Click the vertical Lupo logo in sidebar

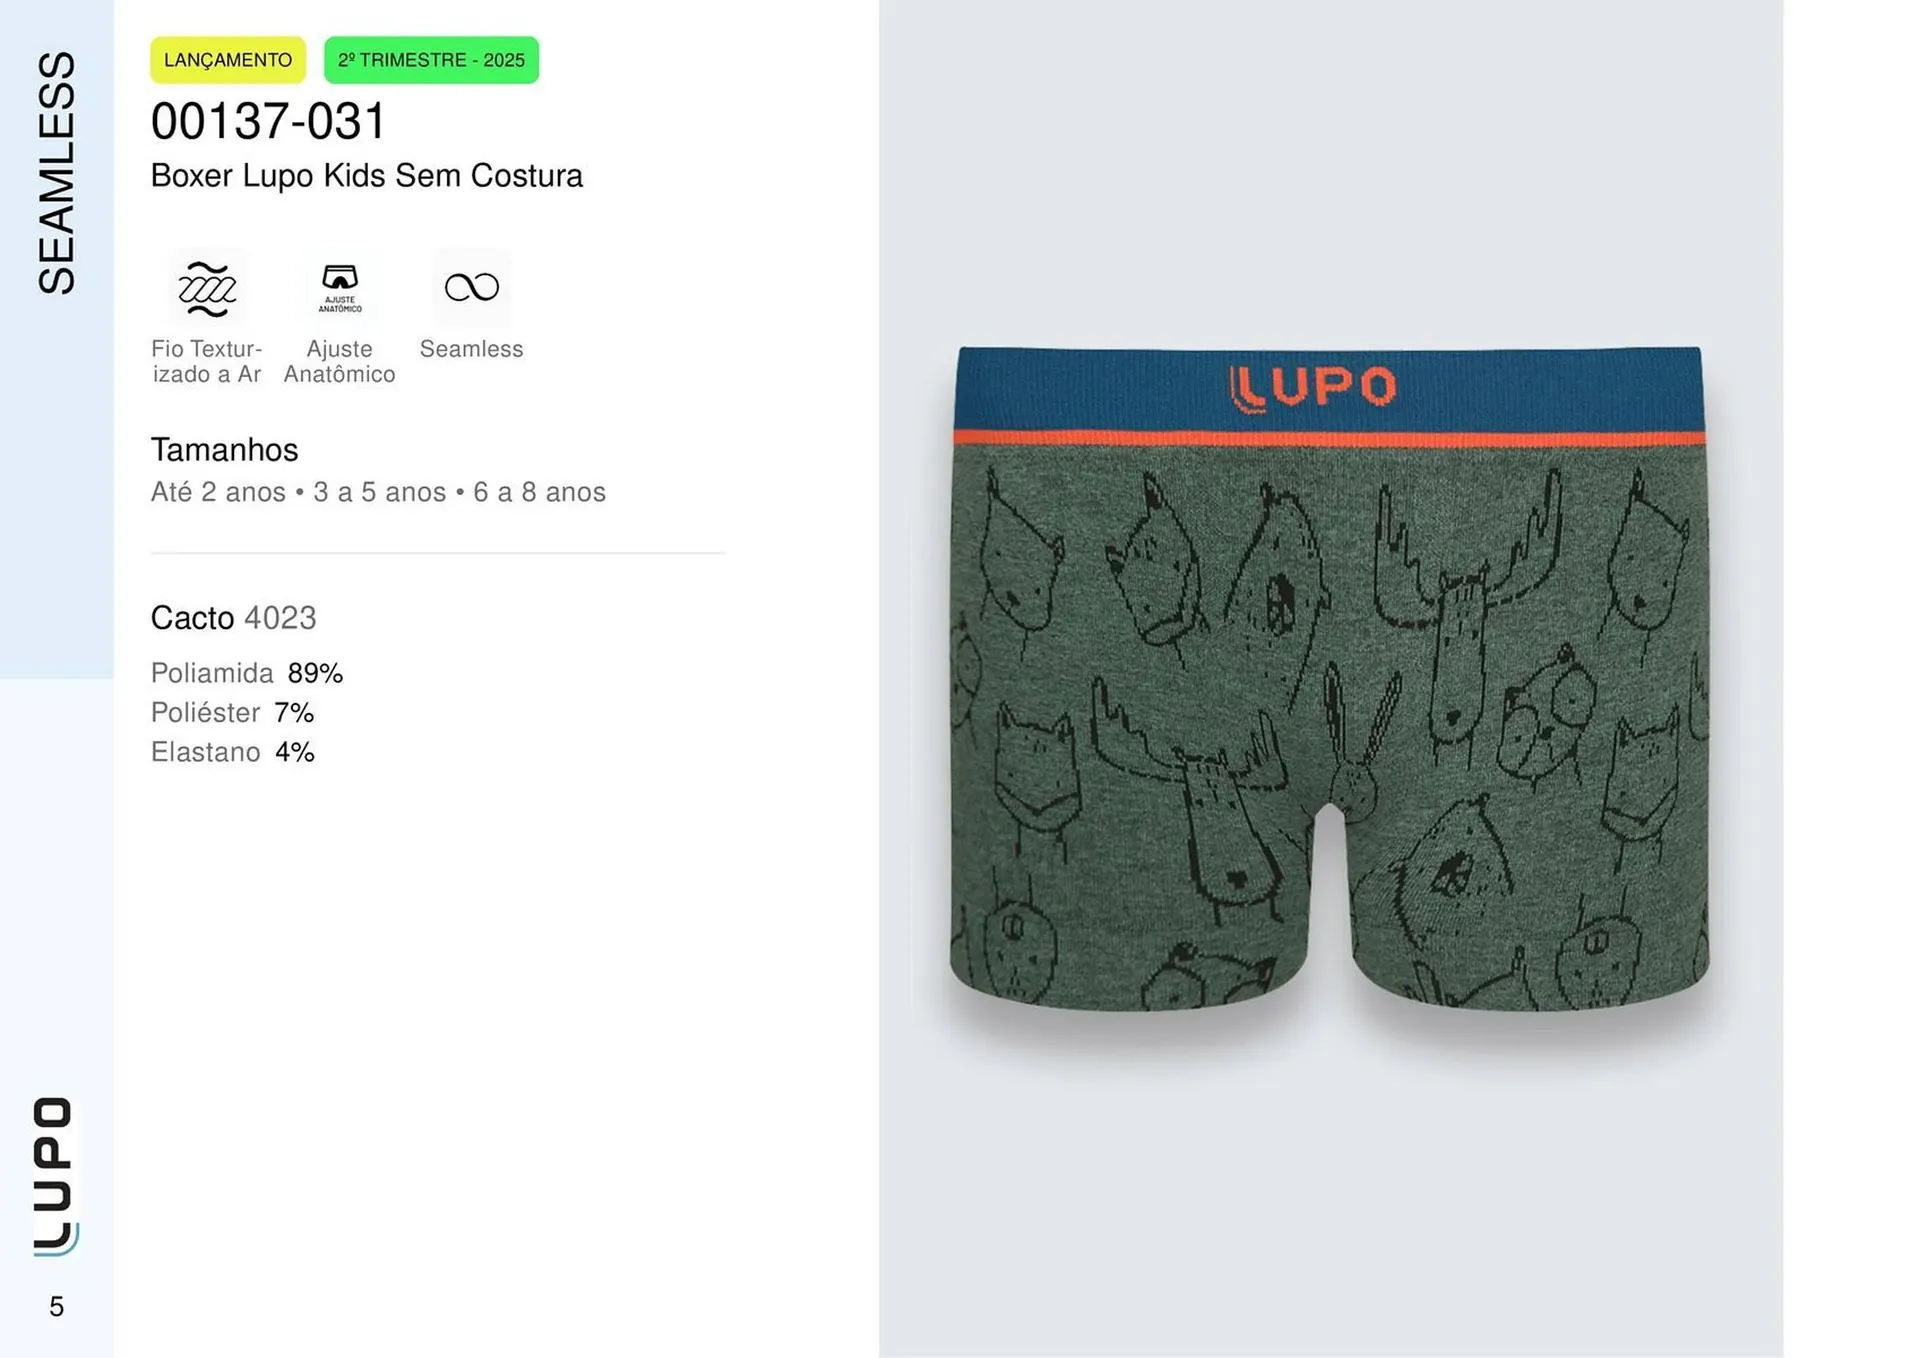pos(54,1176)
